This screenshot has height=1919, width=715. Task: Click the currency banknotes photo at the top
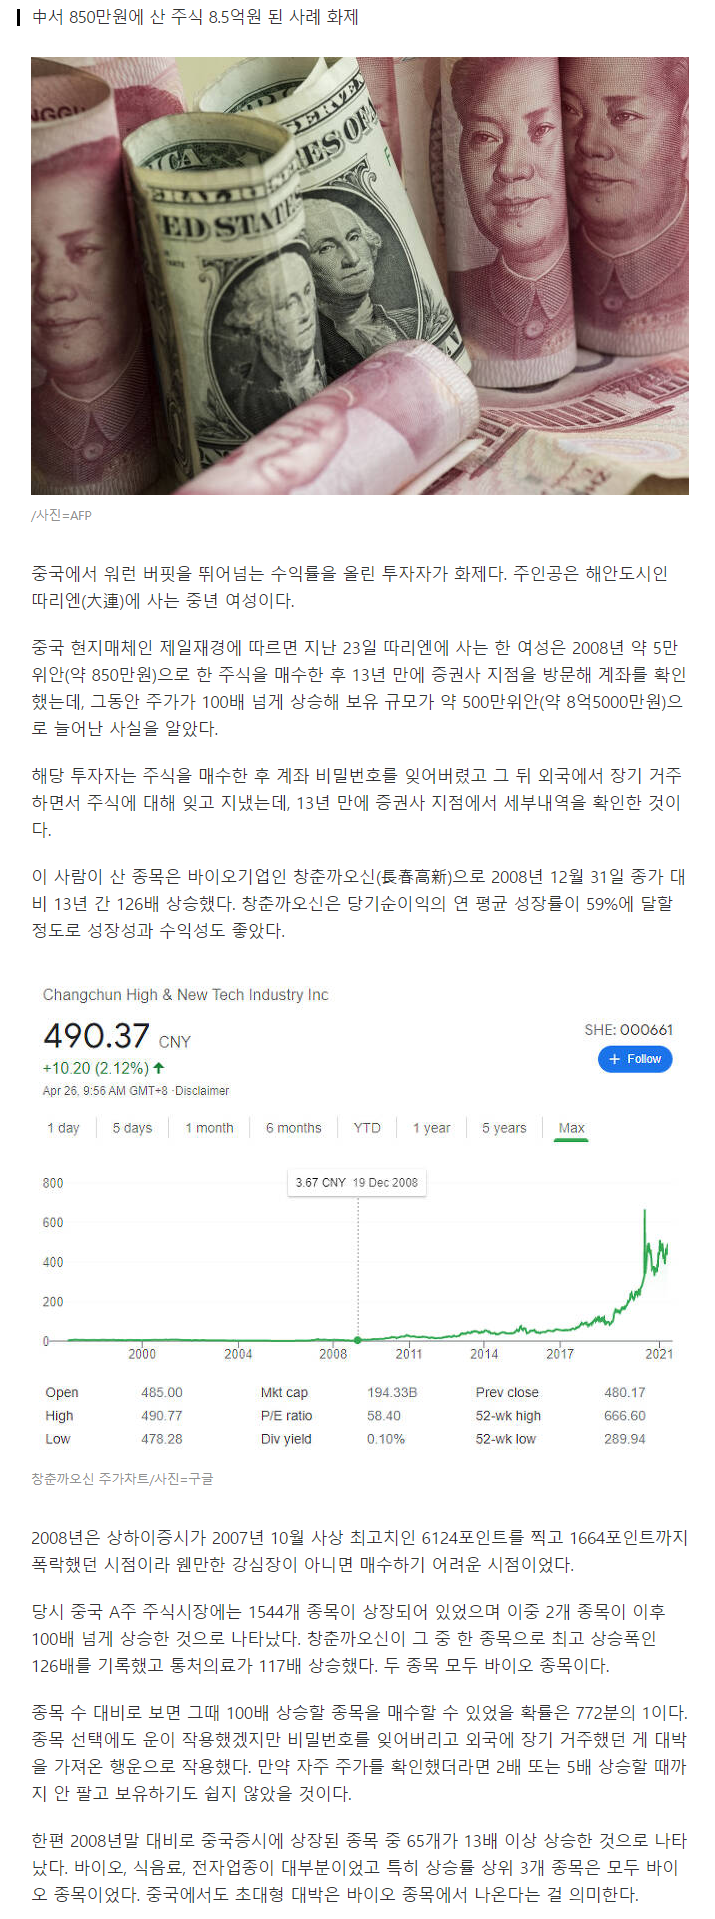click(x=358, y=277)
